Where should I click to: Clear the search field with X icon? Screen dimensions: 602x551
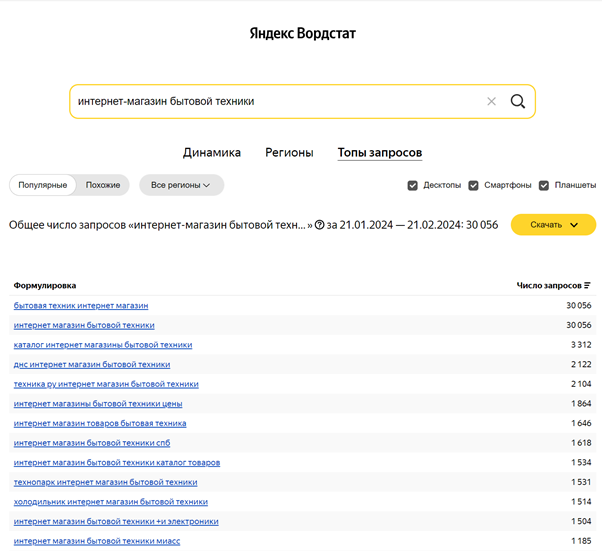491,101
